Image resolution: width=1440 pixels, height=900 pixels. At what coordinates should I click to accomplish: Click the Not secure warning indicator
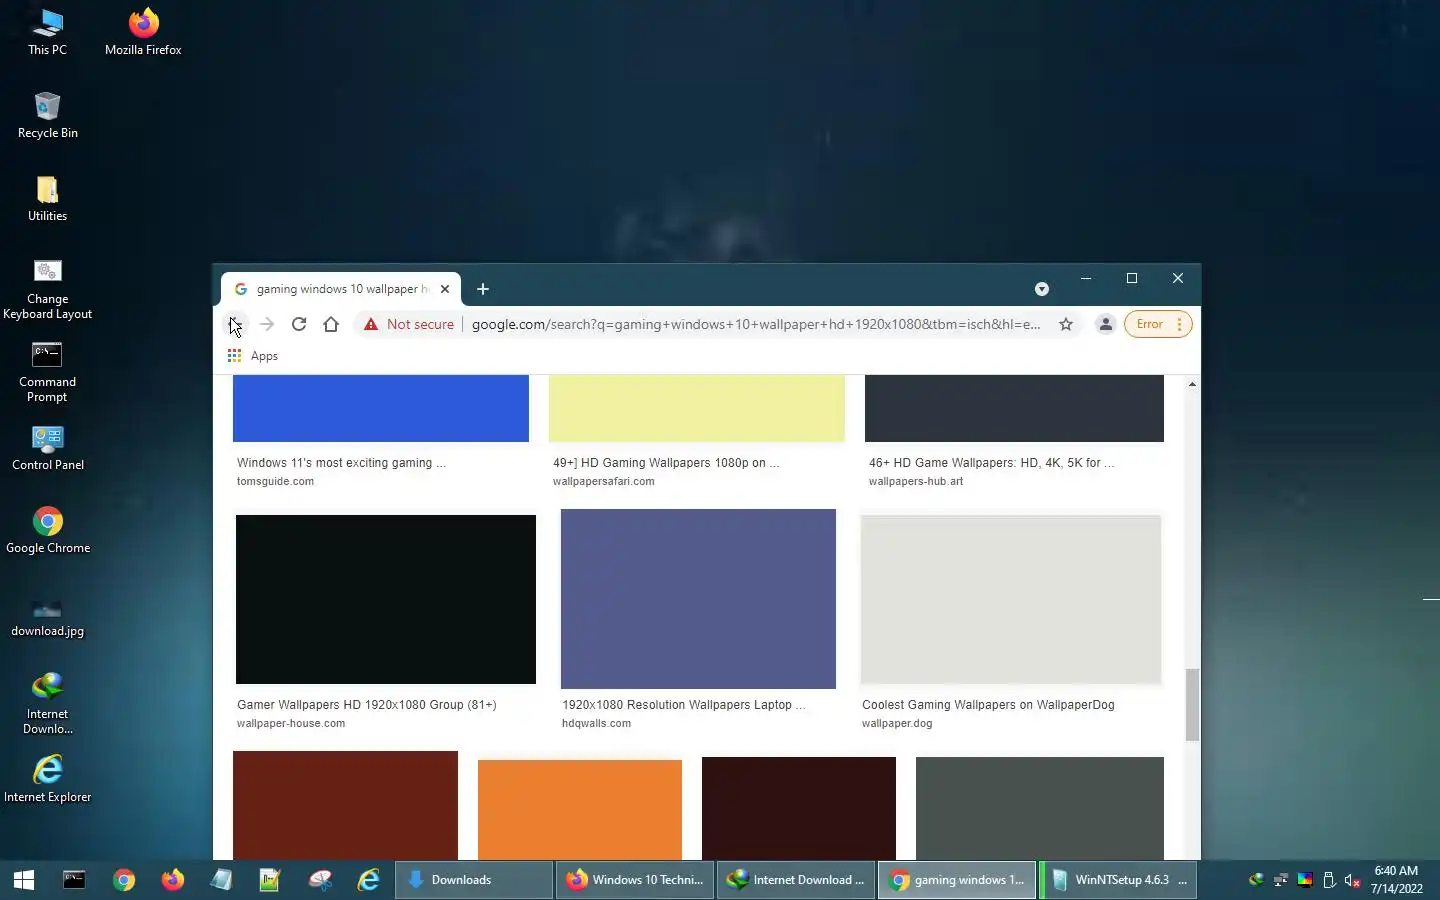(409, 324)
